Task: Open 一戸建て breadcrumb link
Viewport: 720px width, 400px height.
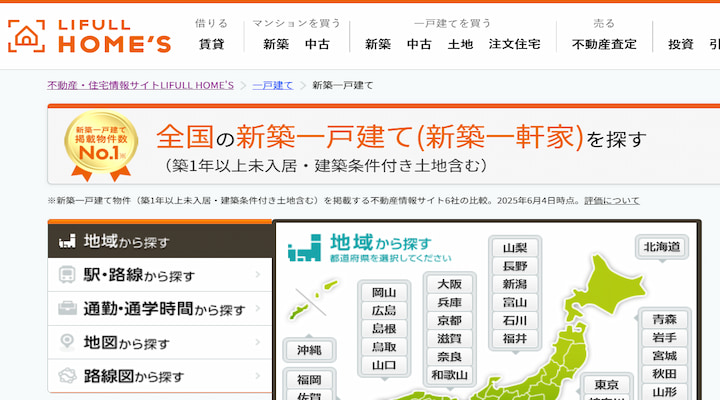Action: (x=273, y=85)
